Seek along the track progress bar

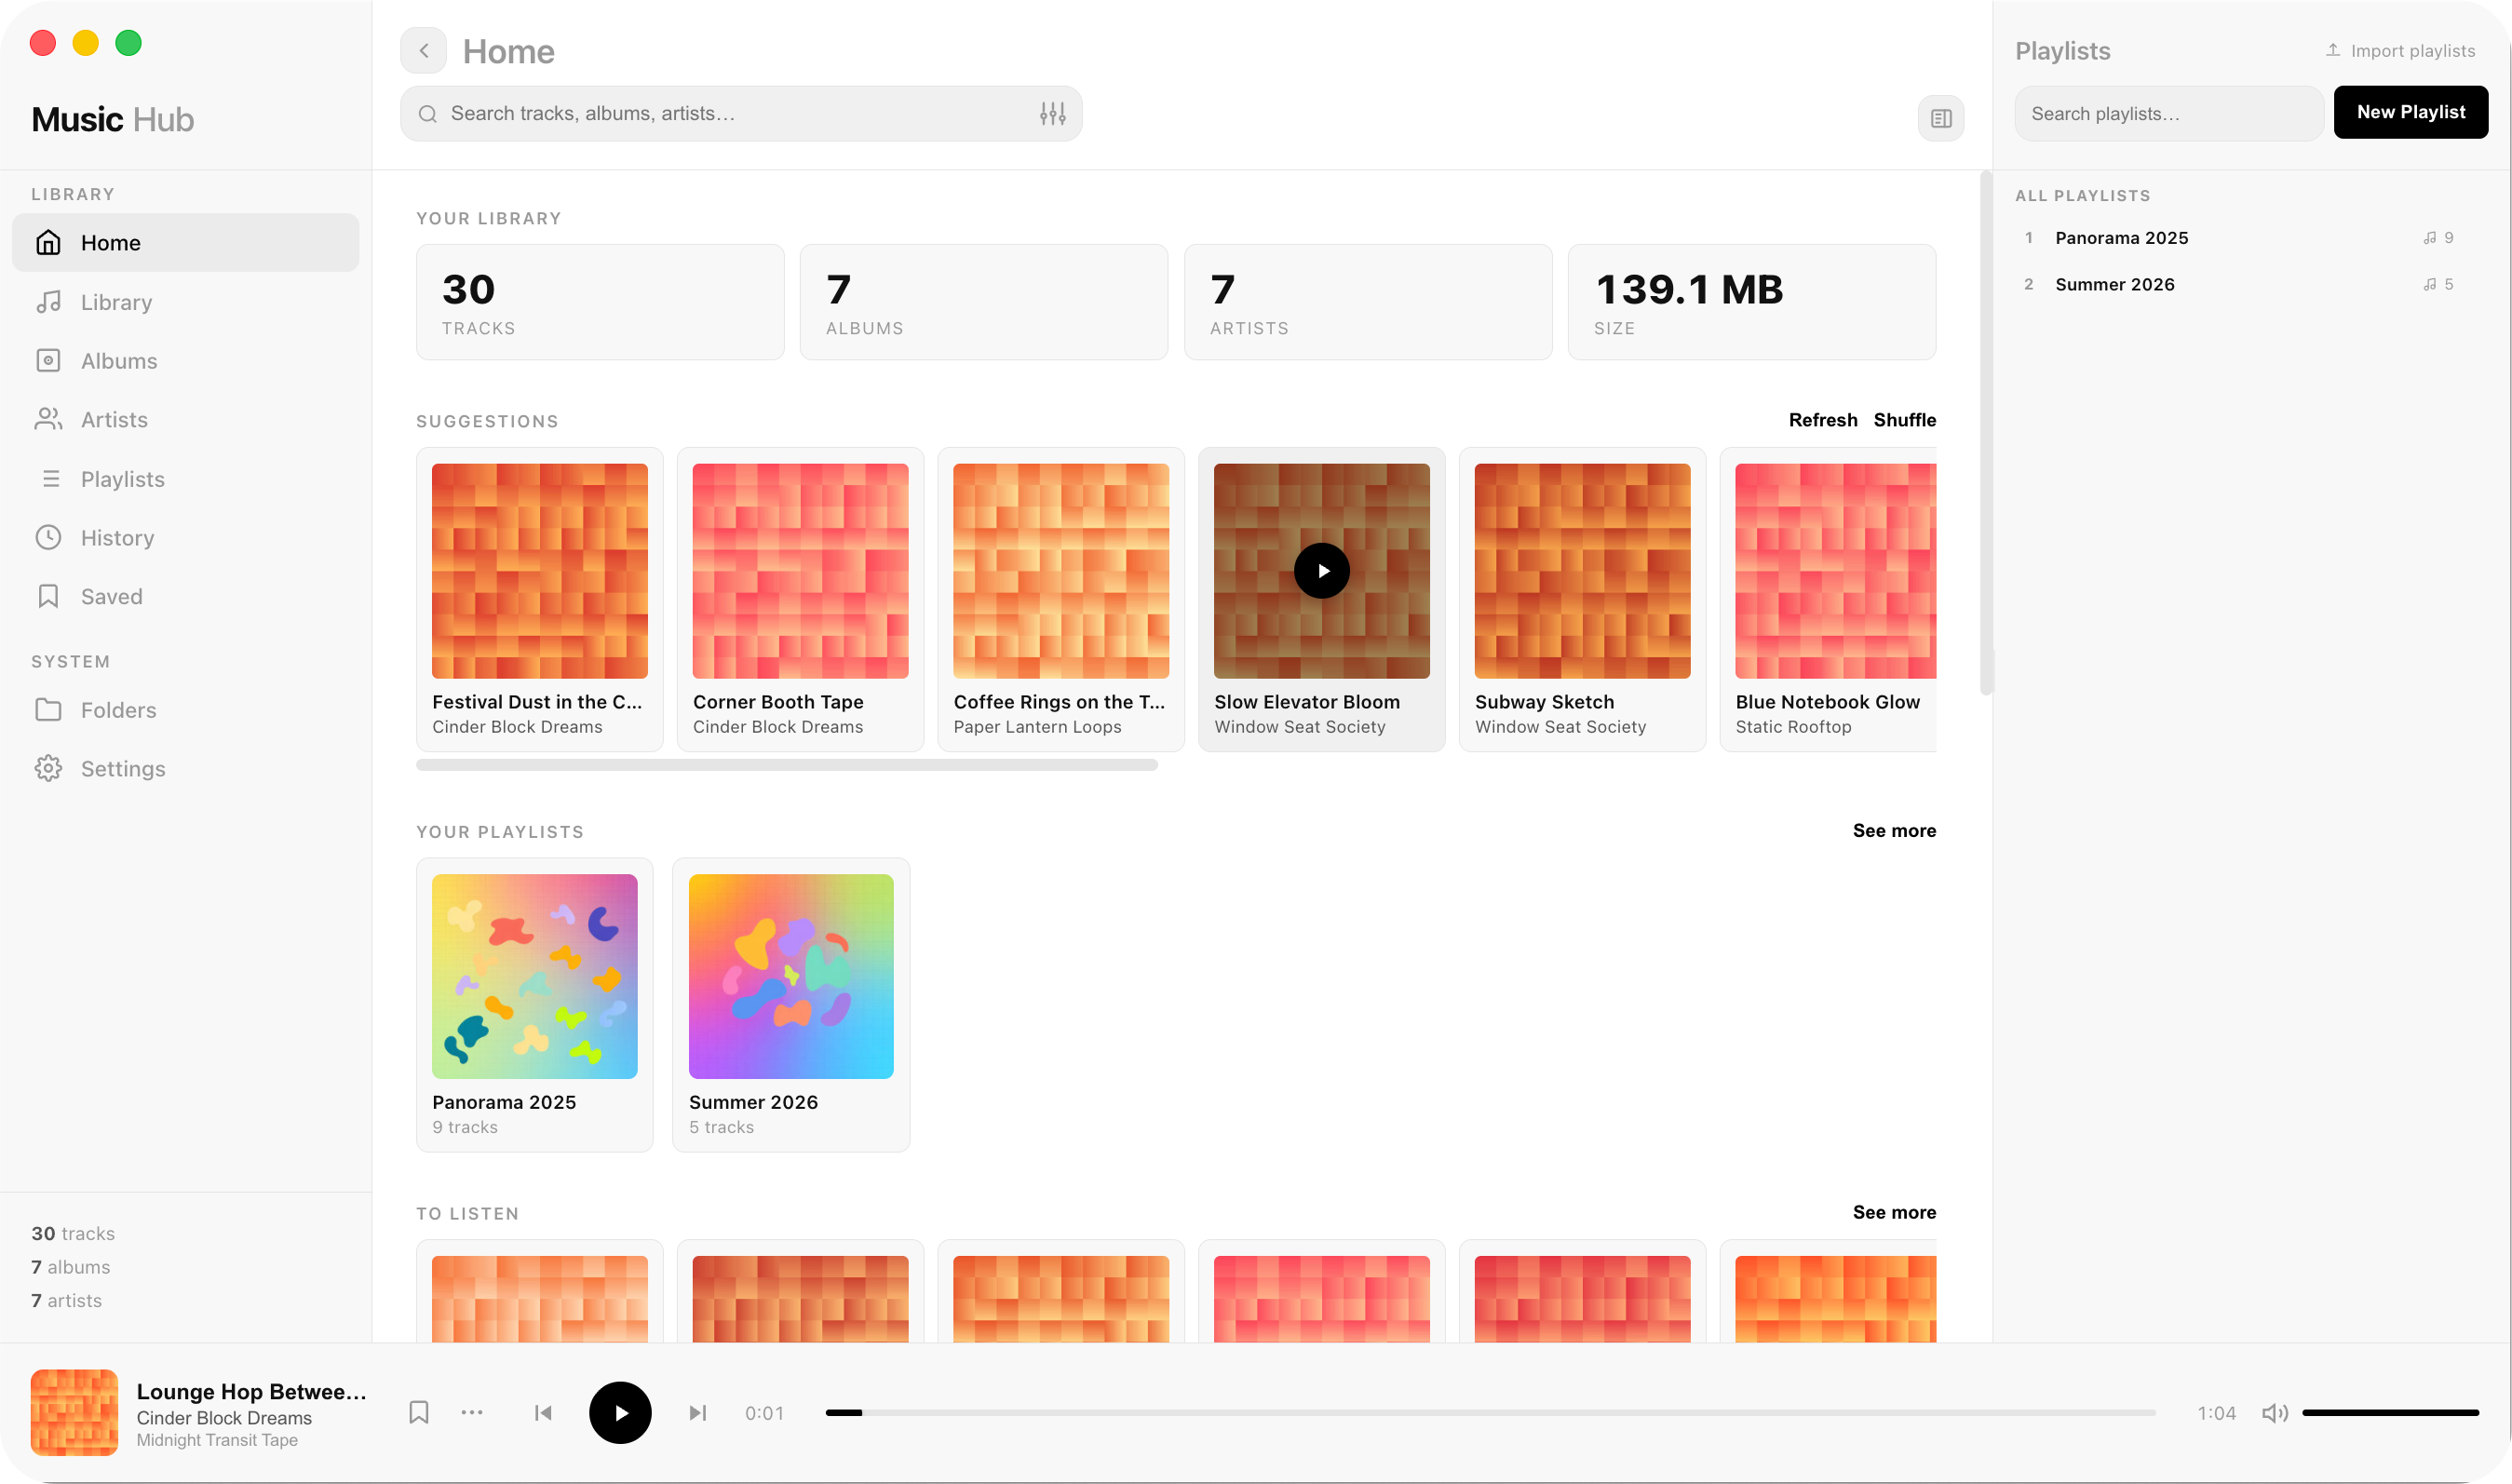(x=1490, y=1413)
